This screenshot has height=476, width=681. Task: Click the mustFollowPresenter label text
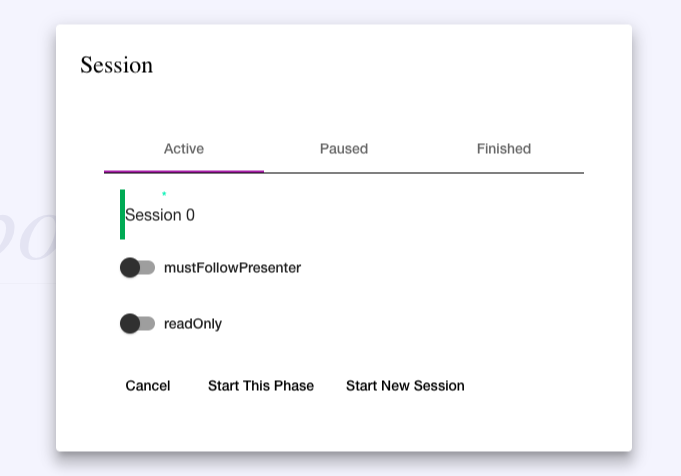[232, 268]
